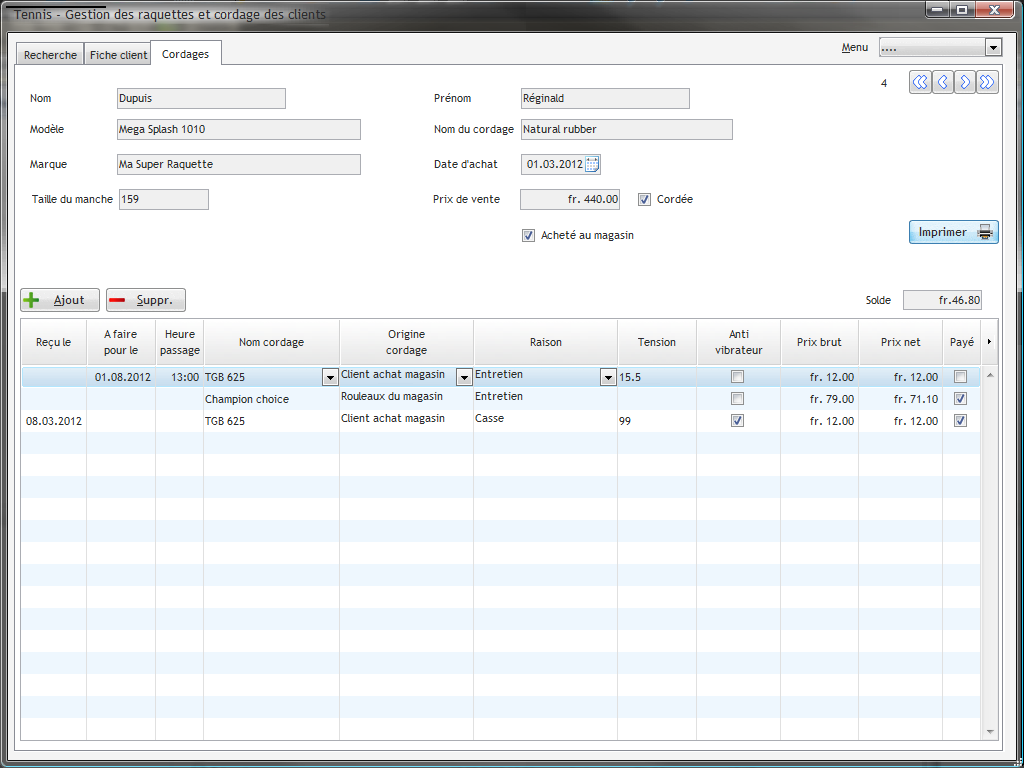Select the Cordages tab

point(185,54)
